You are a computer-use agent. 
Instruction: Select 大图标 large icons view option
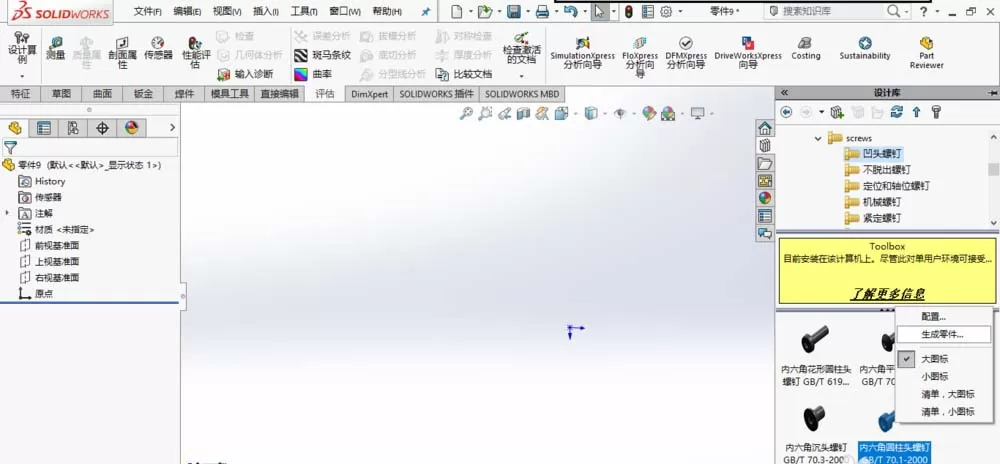(934, 359)
